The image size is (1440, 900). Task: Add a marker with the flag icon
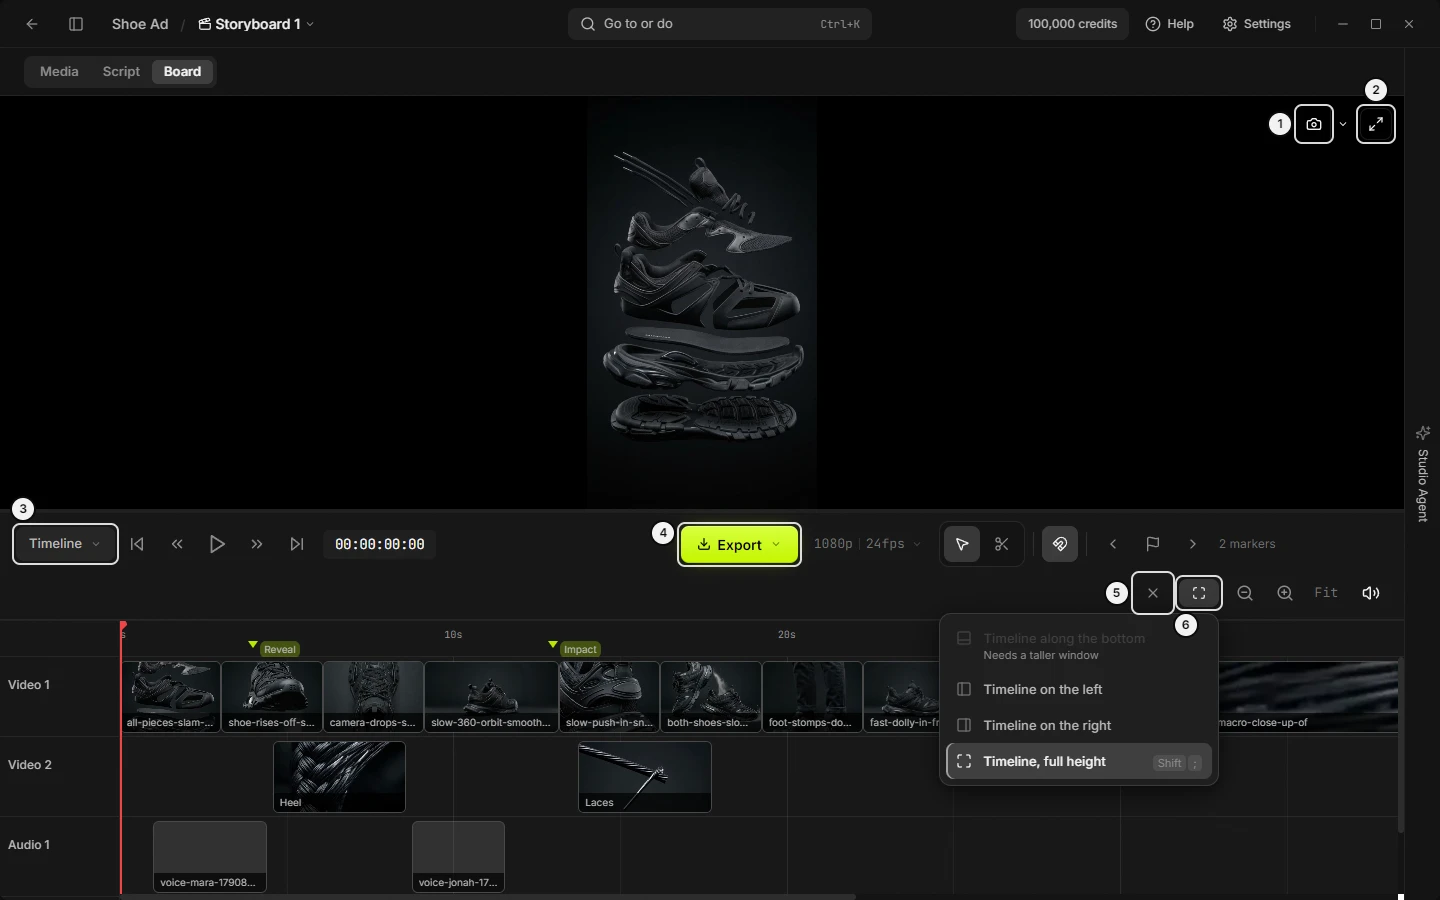[x=1153, y=544]
